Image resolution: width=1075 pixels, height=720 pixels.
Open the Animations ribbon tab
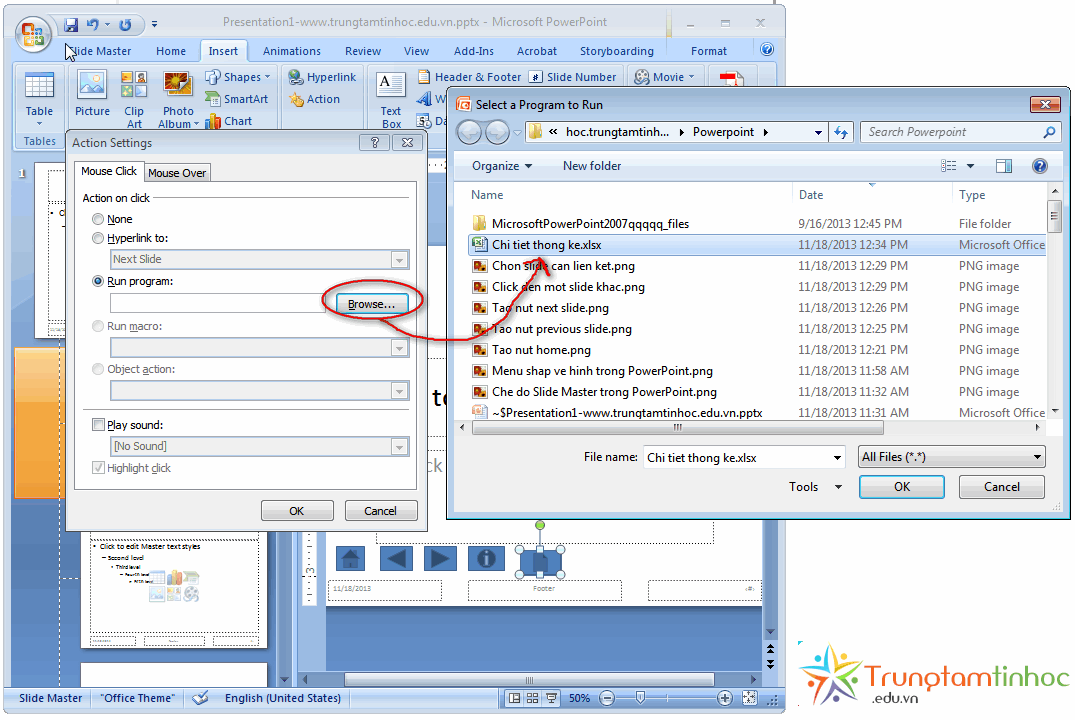(x=291, y=51)
